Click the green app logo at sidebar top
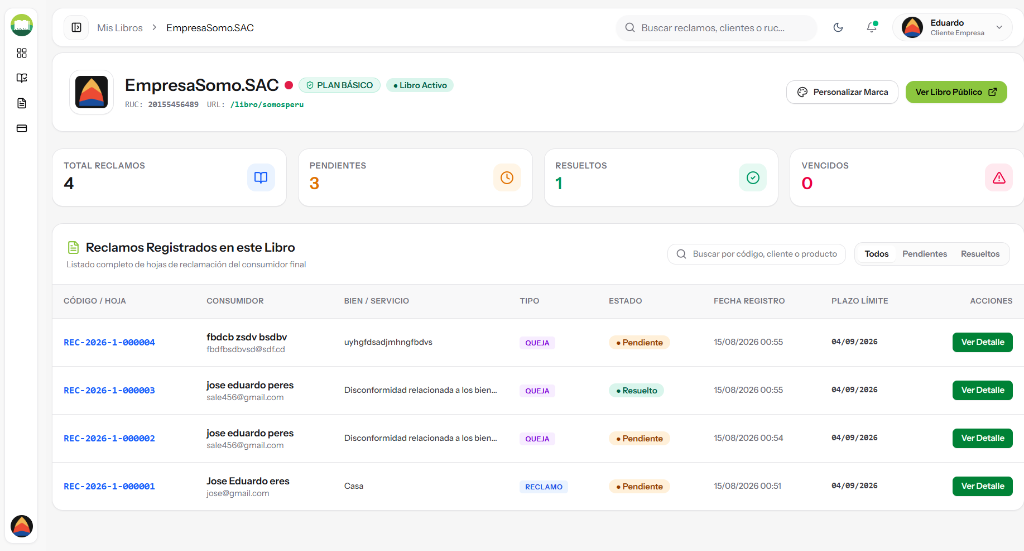 tap(22, 25)
